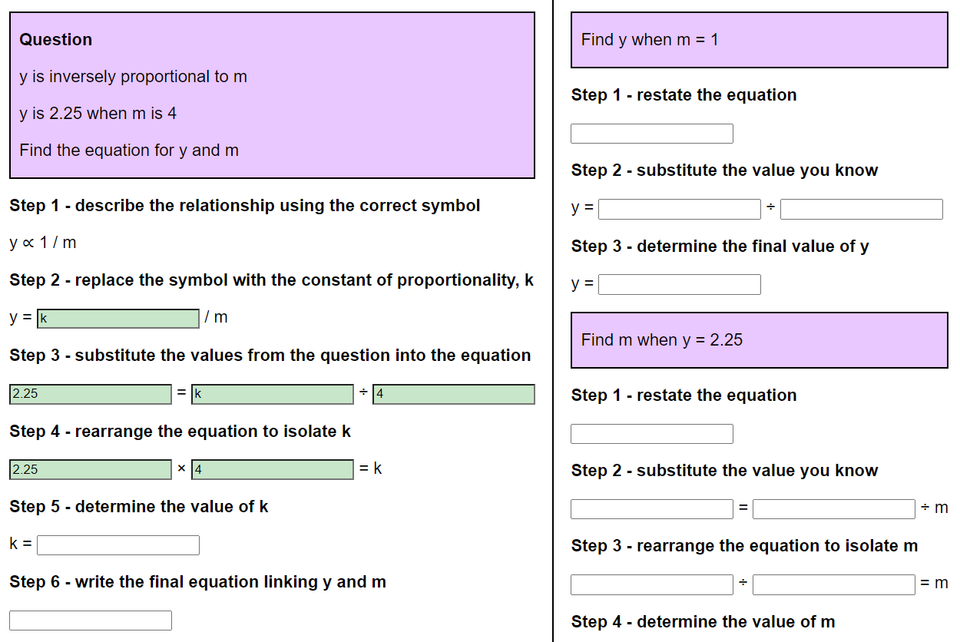Screen dimensions: 960x642
Task: Click the restate equation box under second Step 1
Action: coord(651,433)
